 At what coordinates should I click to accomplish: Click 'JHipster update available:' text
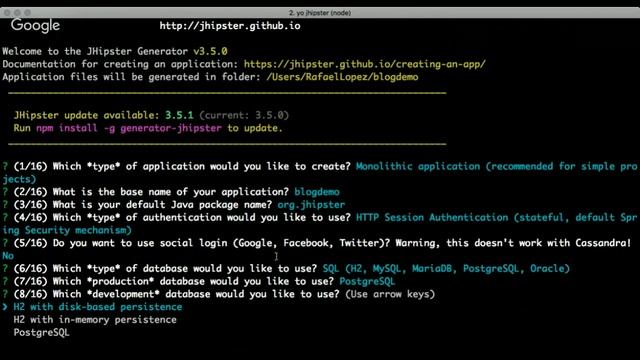[x=87, y=115]
